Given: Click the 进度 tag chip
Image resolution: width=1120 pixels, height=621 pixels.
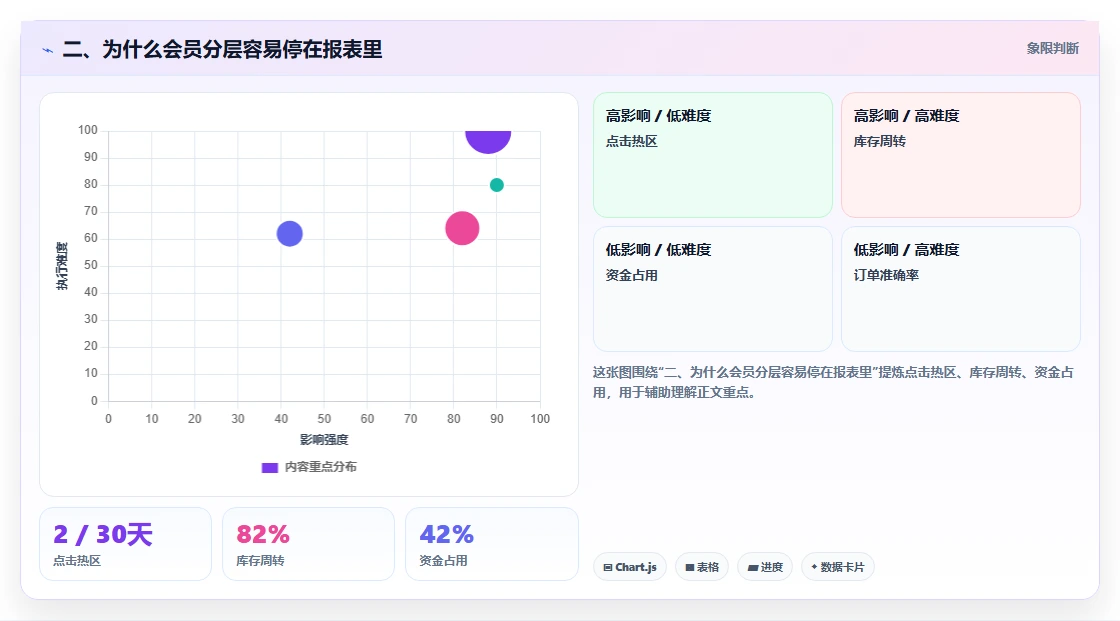Looking at the screenshot, I should [765, 567].
